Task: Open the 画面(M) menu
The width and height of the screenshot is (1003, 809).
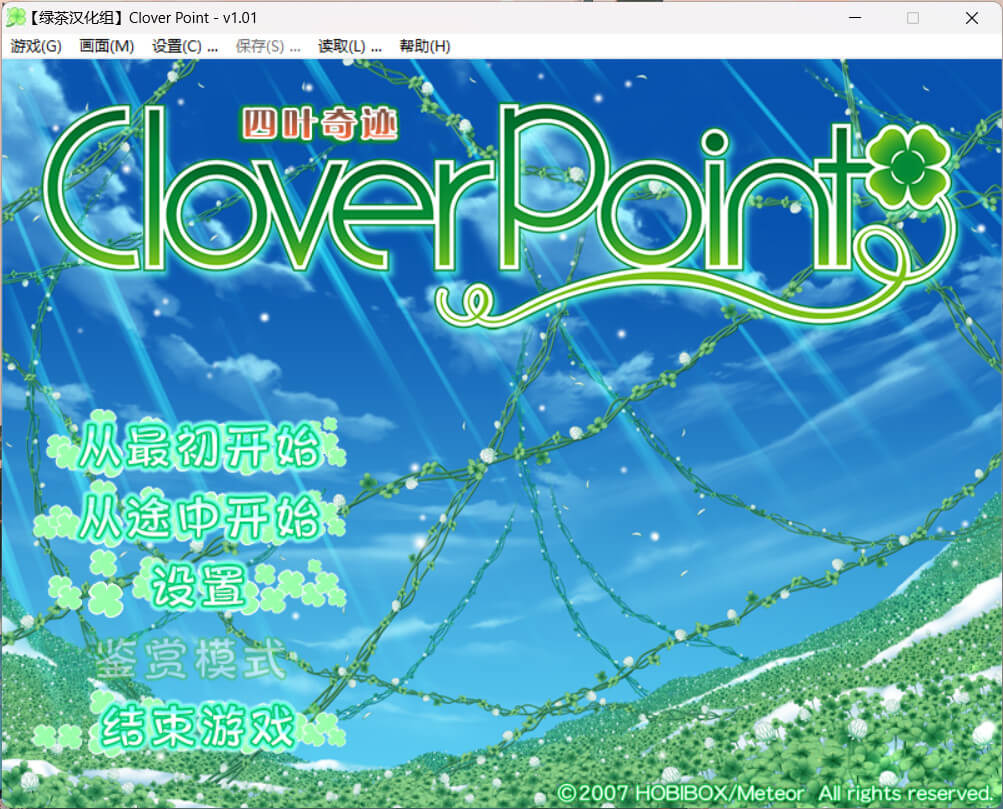Action: 106,46
